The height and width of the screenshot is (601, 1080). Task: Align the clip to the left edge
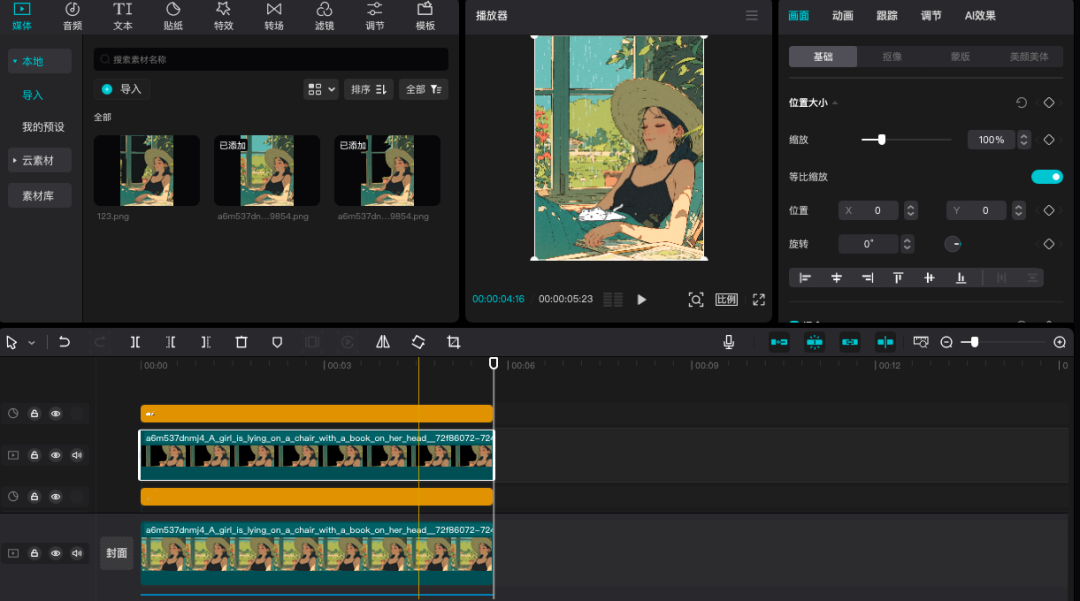(x=804, y=278)
